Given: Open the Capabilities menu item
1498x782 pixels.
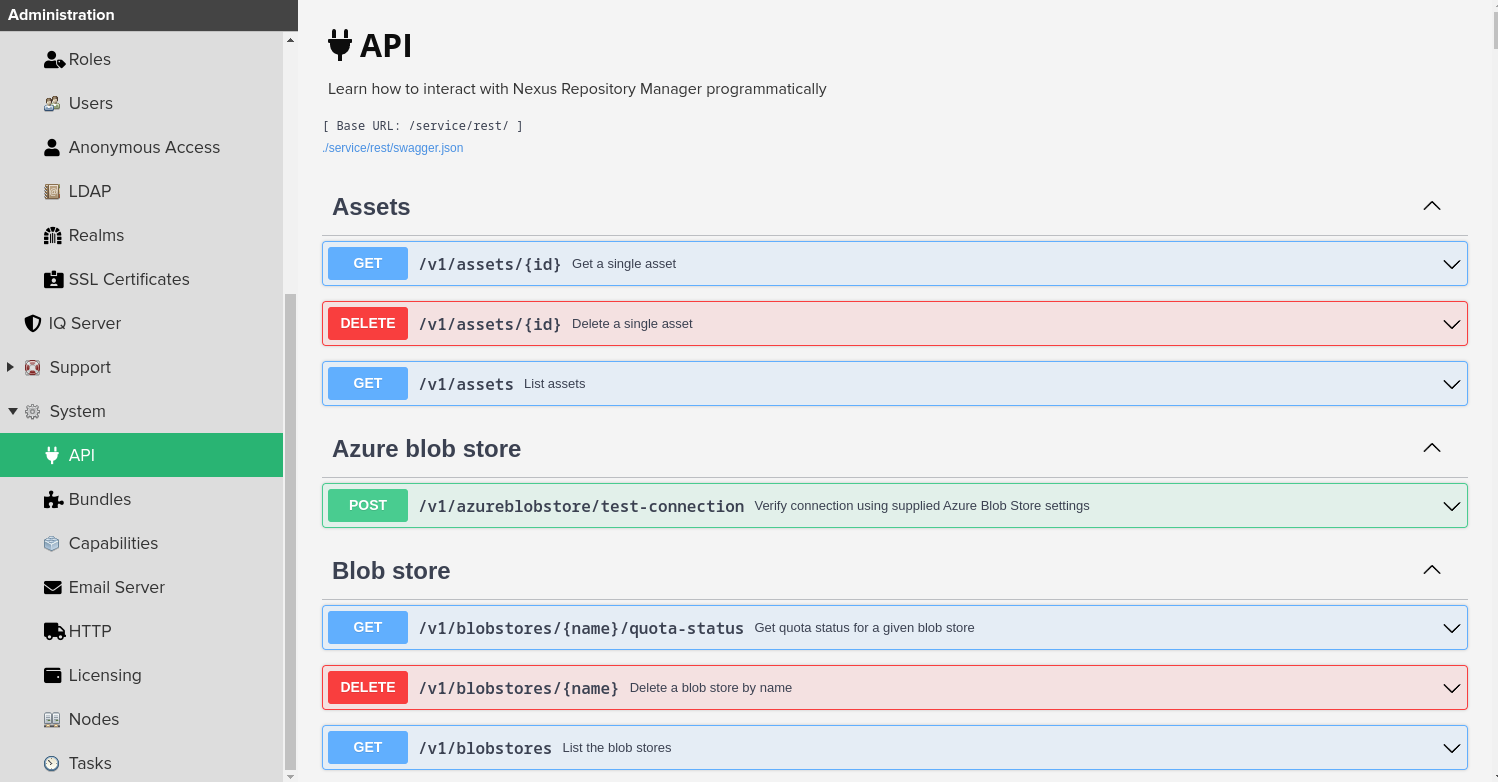Looking at the screenshot, I should [x=113, y=544].
